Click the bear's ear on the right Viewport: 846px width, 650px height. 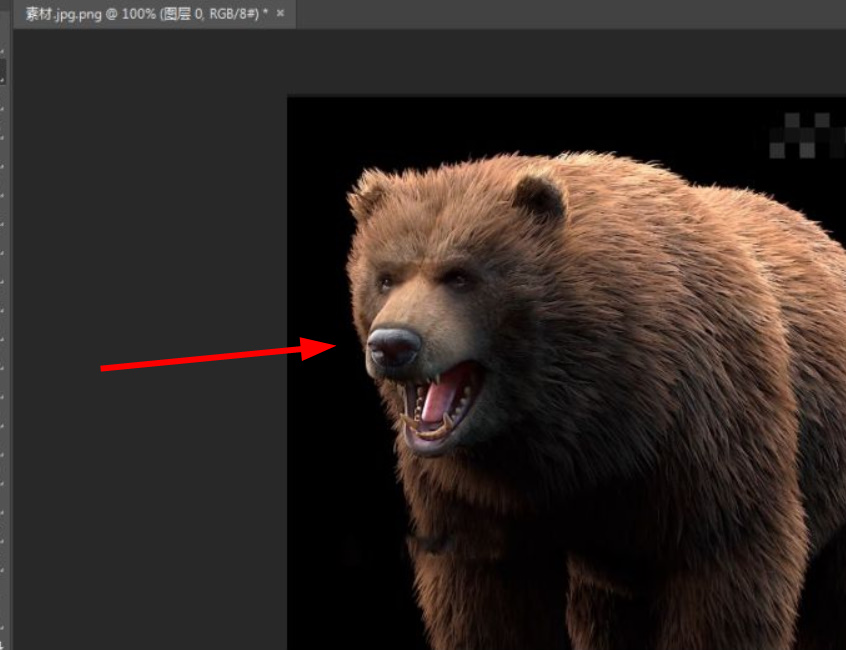click(x=540, y=197)
